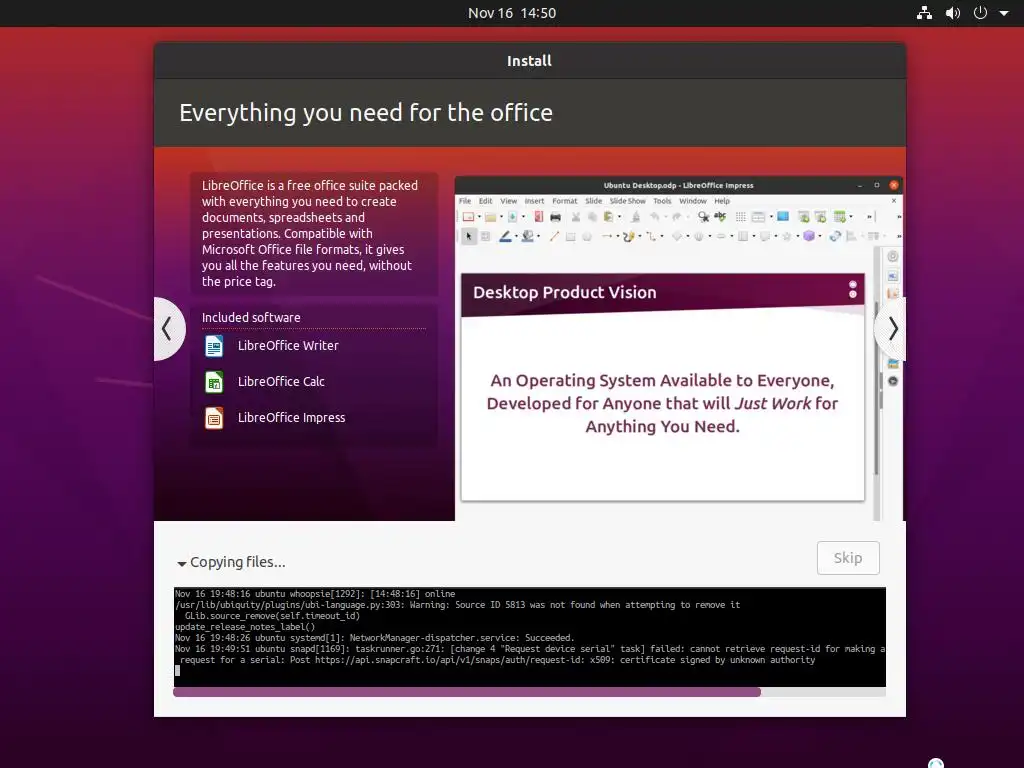Click the Print icon in Impress toolbar
This screenshot has width=1024, height=768.
(x=556, y=217)
